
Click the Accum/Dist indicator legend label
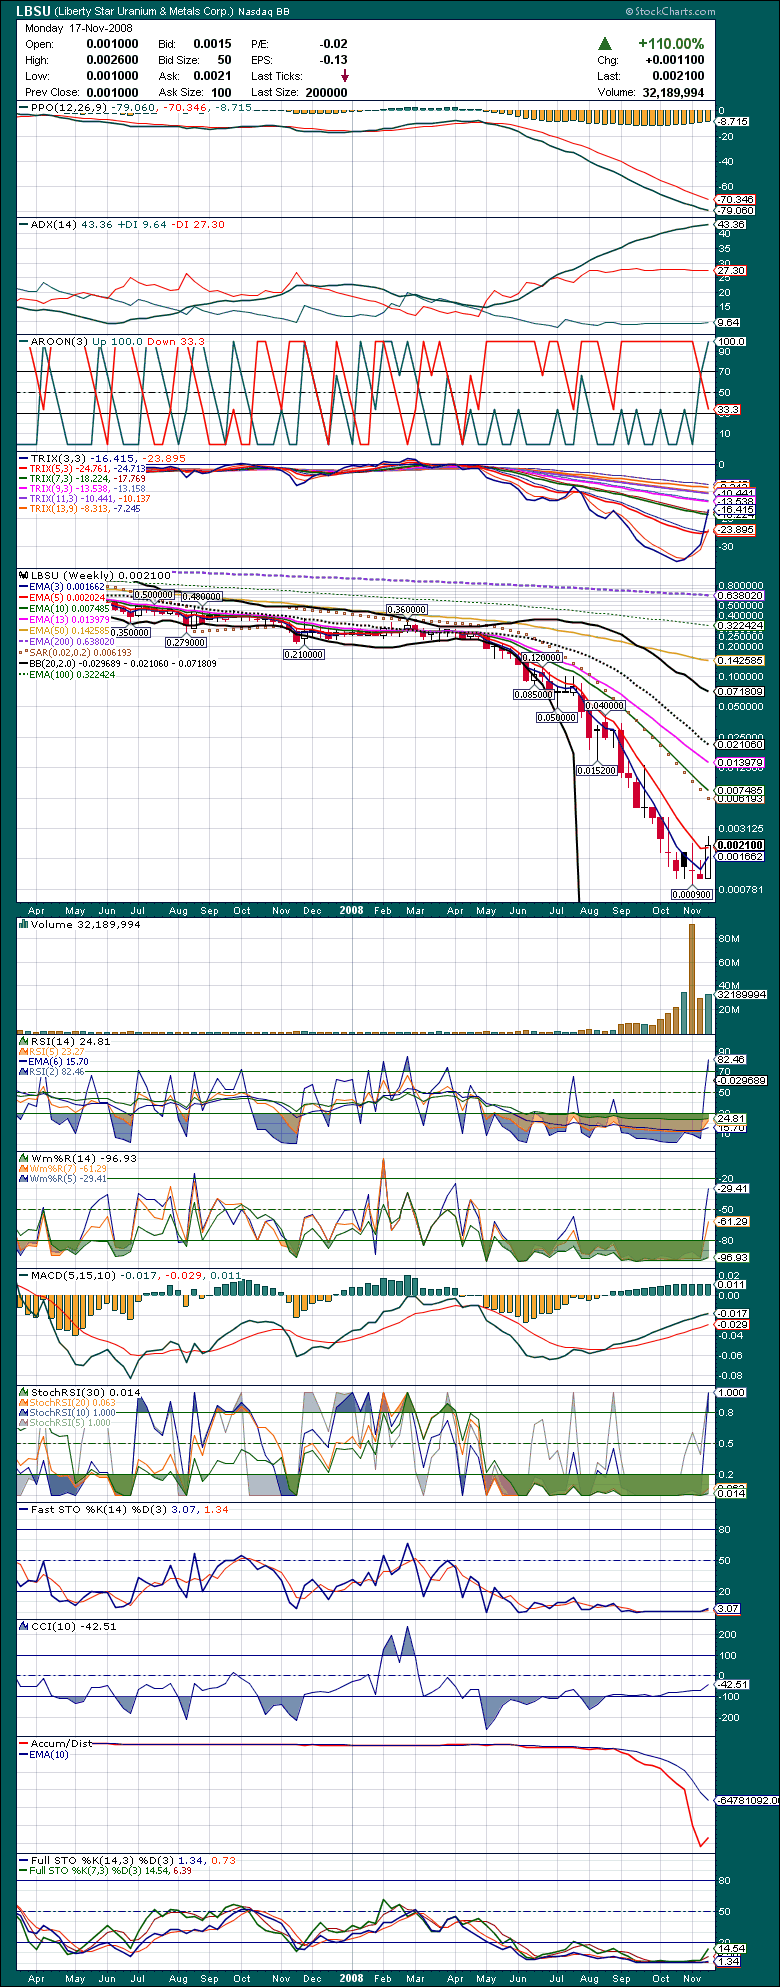pyautogui.click(x=59, y=1744)
